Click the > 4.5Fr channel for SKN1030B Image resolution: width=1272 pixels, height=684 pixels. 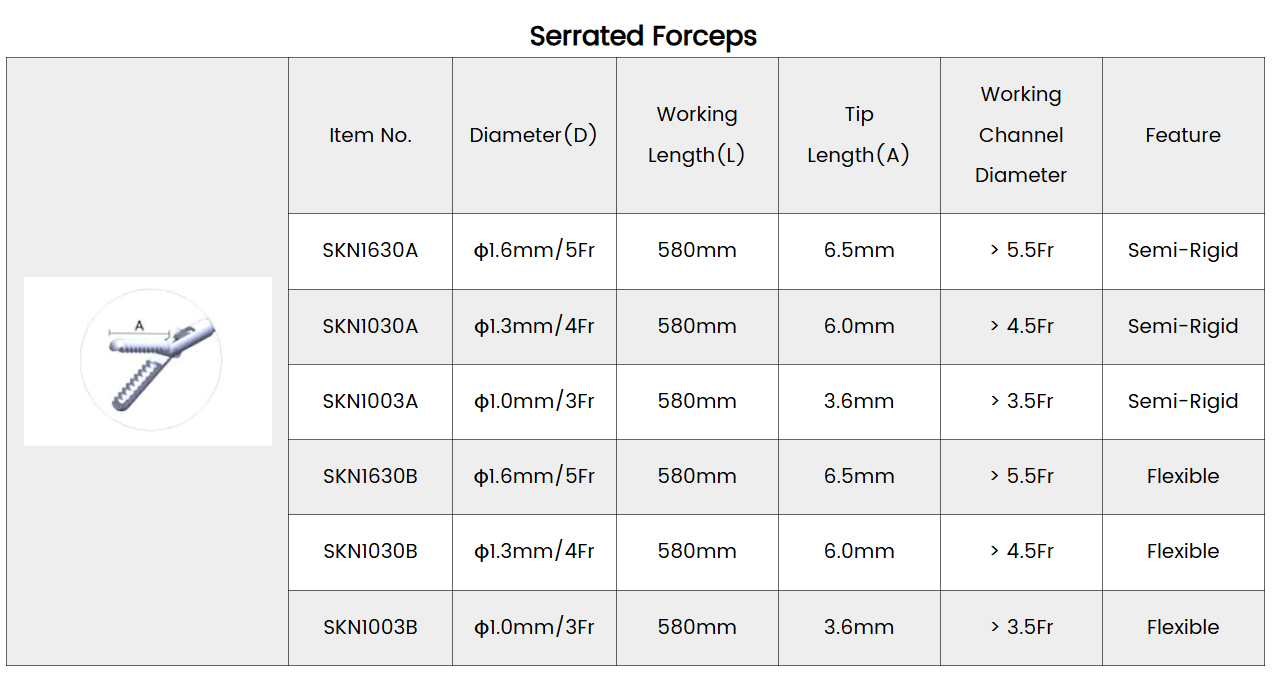pos(1021,551)
